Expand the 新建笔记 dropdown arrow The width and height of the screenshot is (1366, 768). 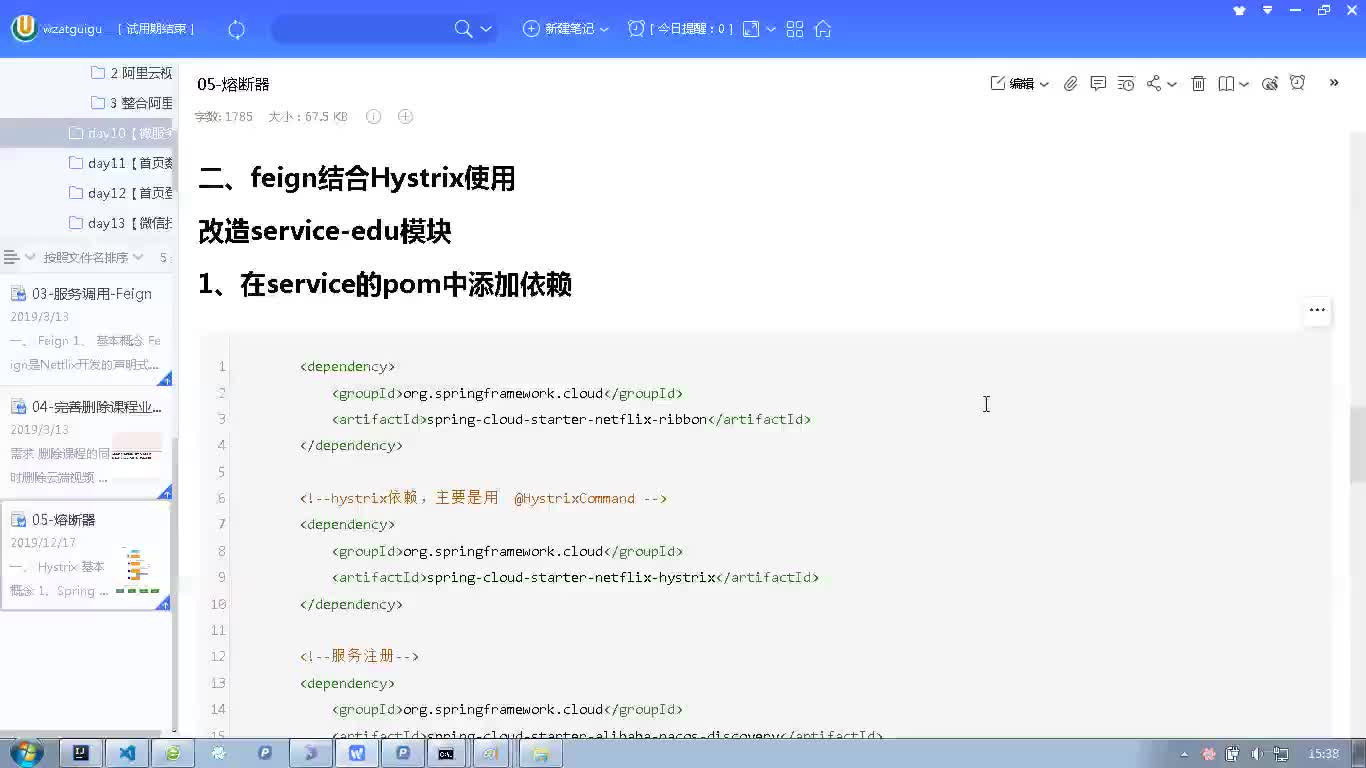(604, 30)
